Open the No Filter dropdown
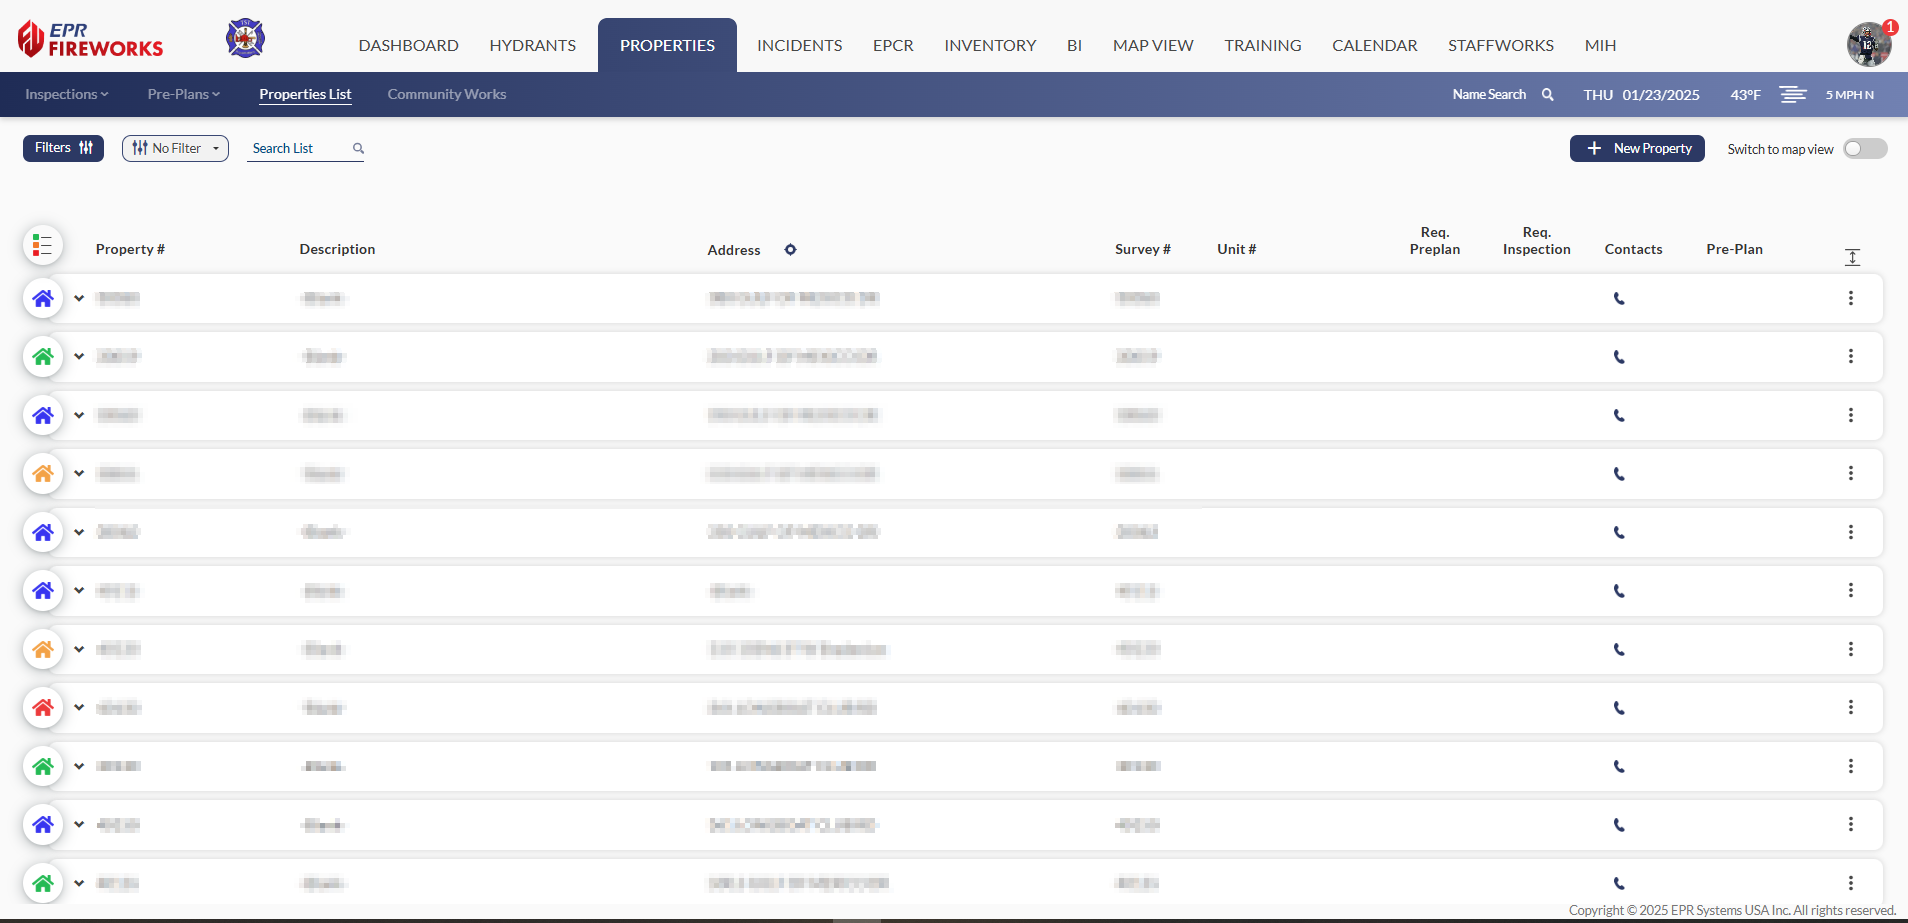This screenshot has height=923, width=1908. coord(175,149)
